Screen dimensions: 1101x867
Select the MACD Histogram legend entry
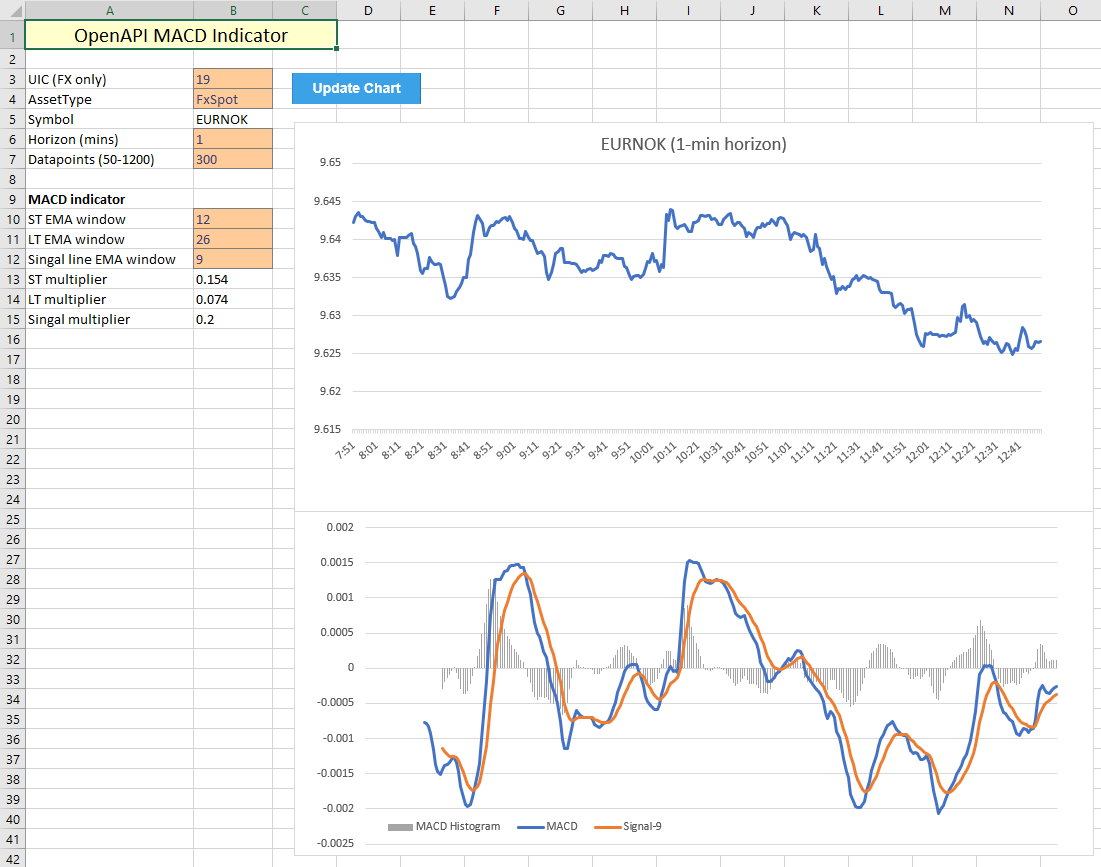coord(443,826)
